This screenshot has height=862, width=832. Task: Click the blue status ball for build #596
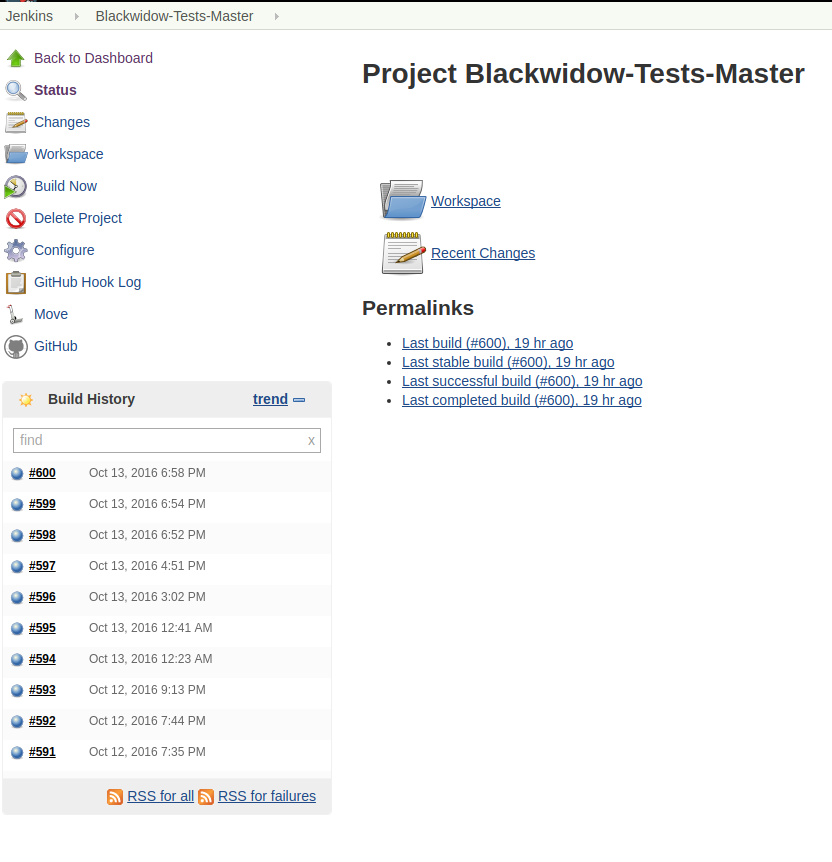[17, 597]
